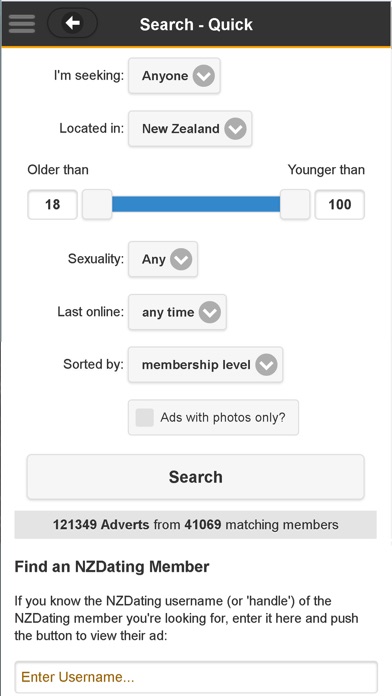Click the Older than slider handle
Viewport: 392px width, 696px height.
[97, 204]
